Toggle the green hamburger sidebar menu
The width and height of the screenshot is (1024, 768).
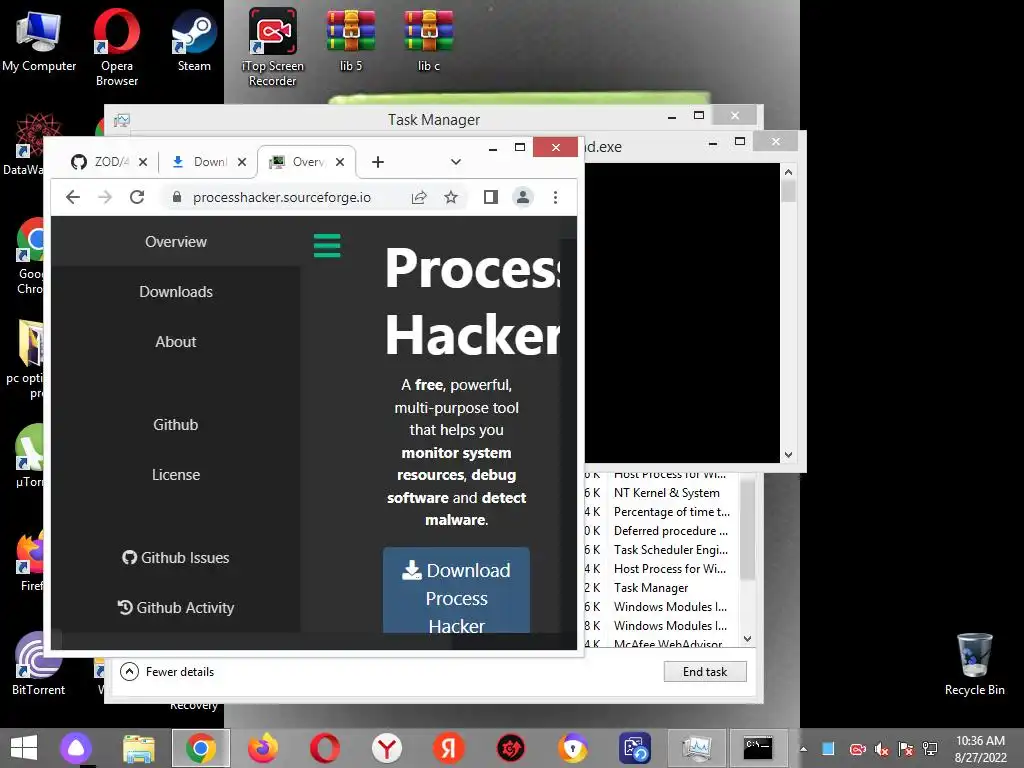327,246
